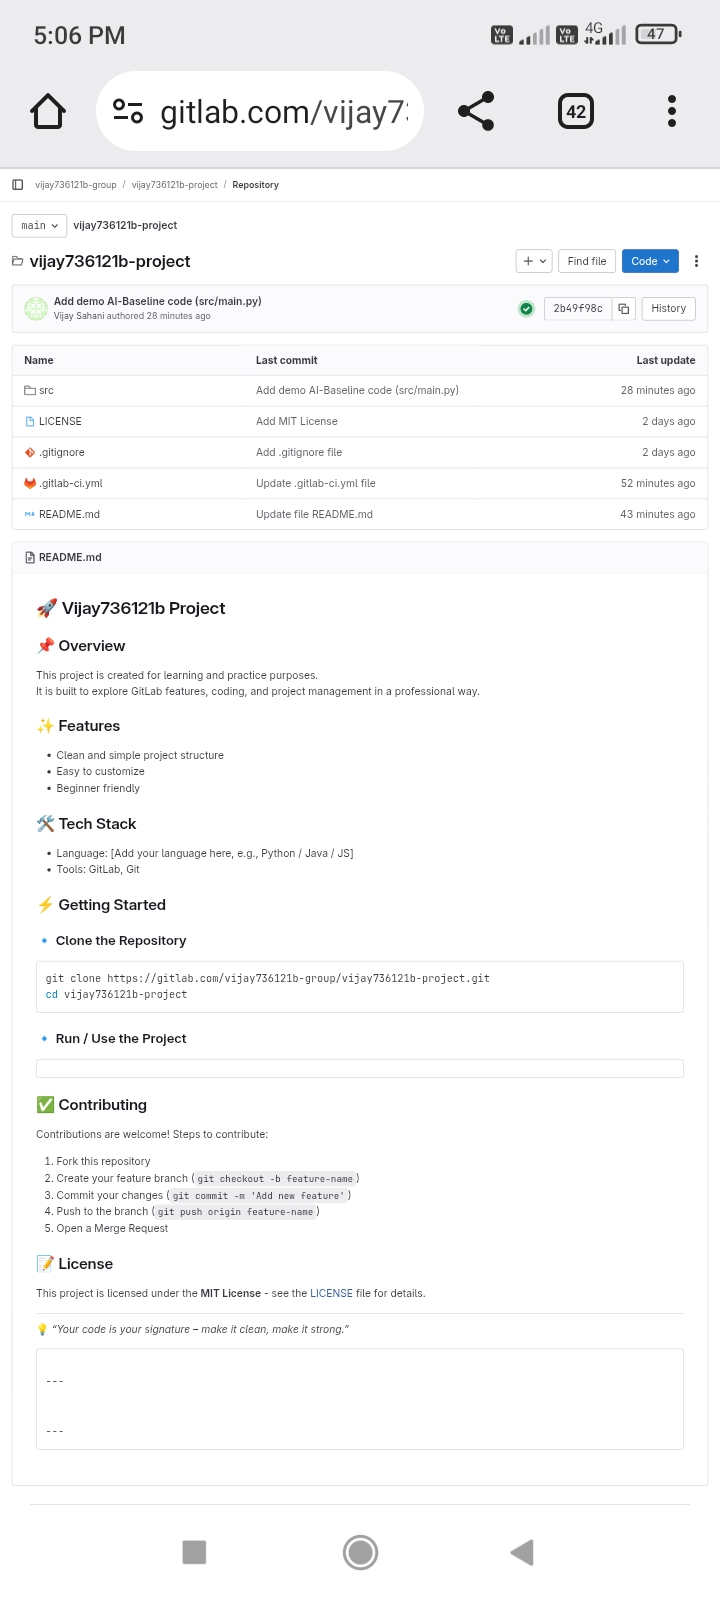Click the green pipeline passed status icon
The image size is (720, 1600).
[x=526, y=308]
